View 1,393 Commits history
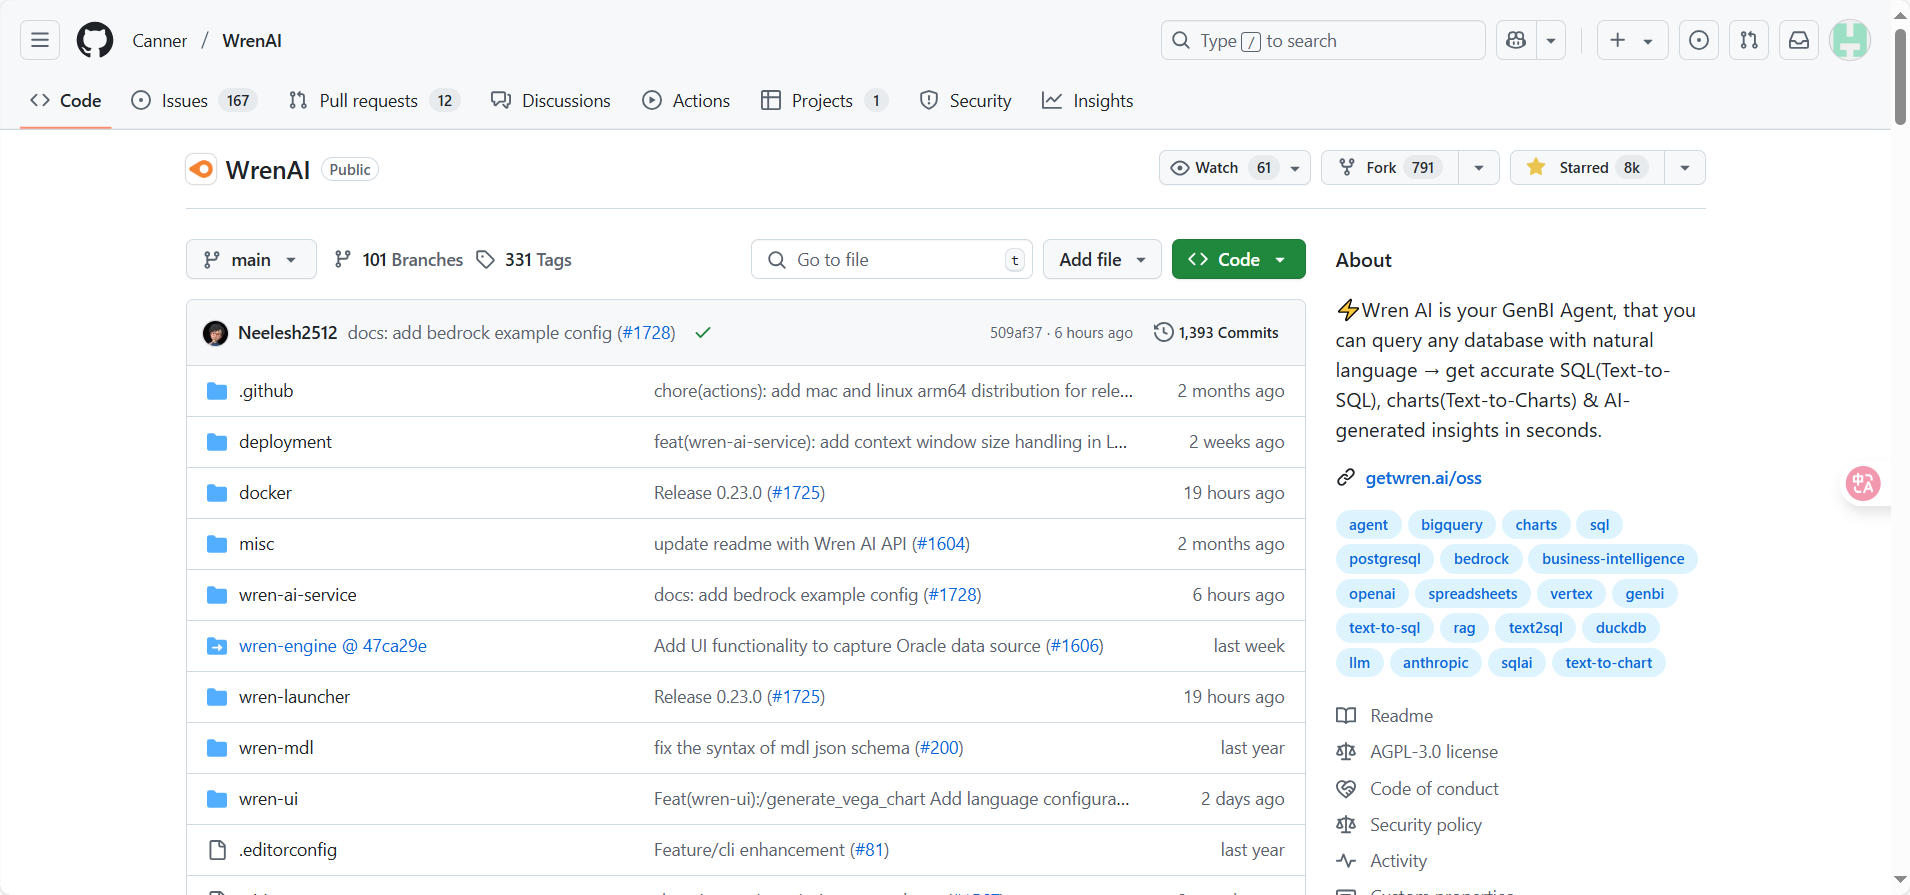Image resolution: width=1910 pixels, height=895 pixels. tap(1216, 333)
